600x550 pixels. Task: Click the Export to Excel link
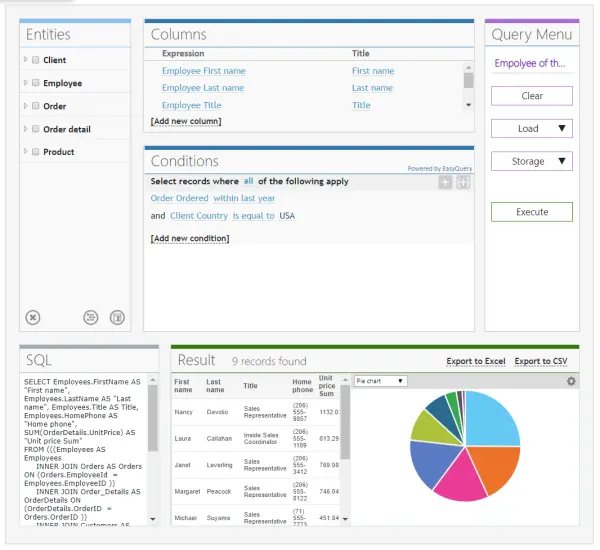point(475,361)
